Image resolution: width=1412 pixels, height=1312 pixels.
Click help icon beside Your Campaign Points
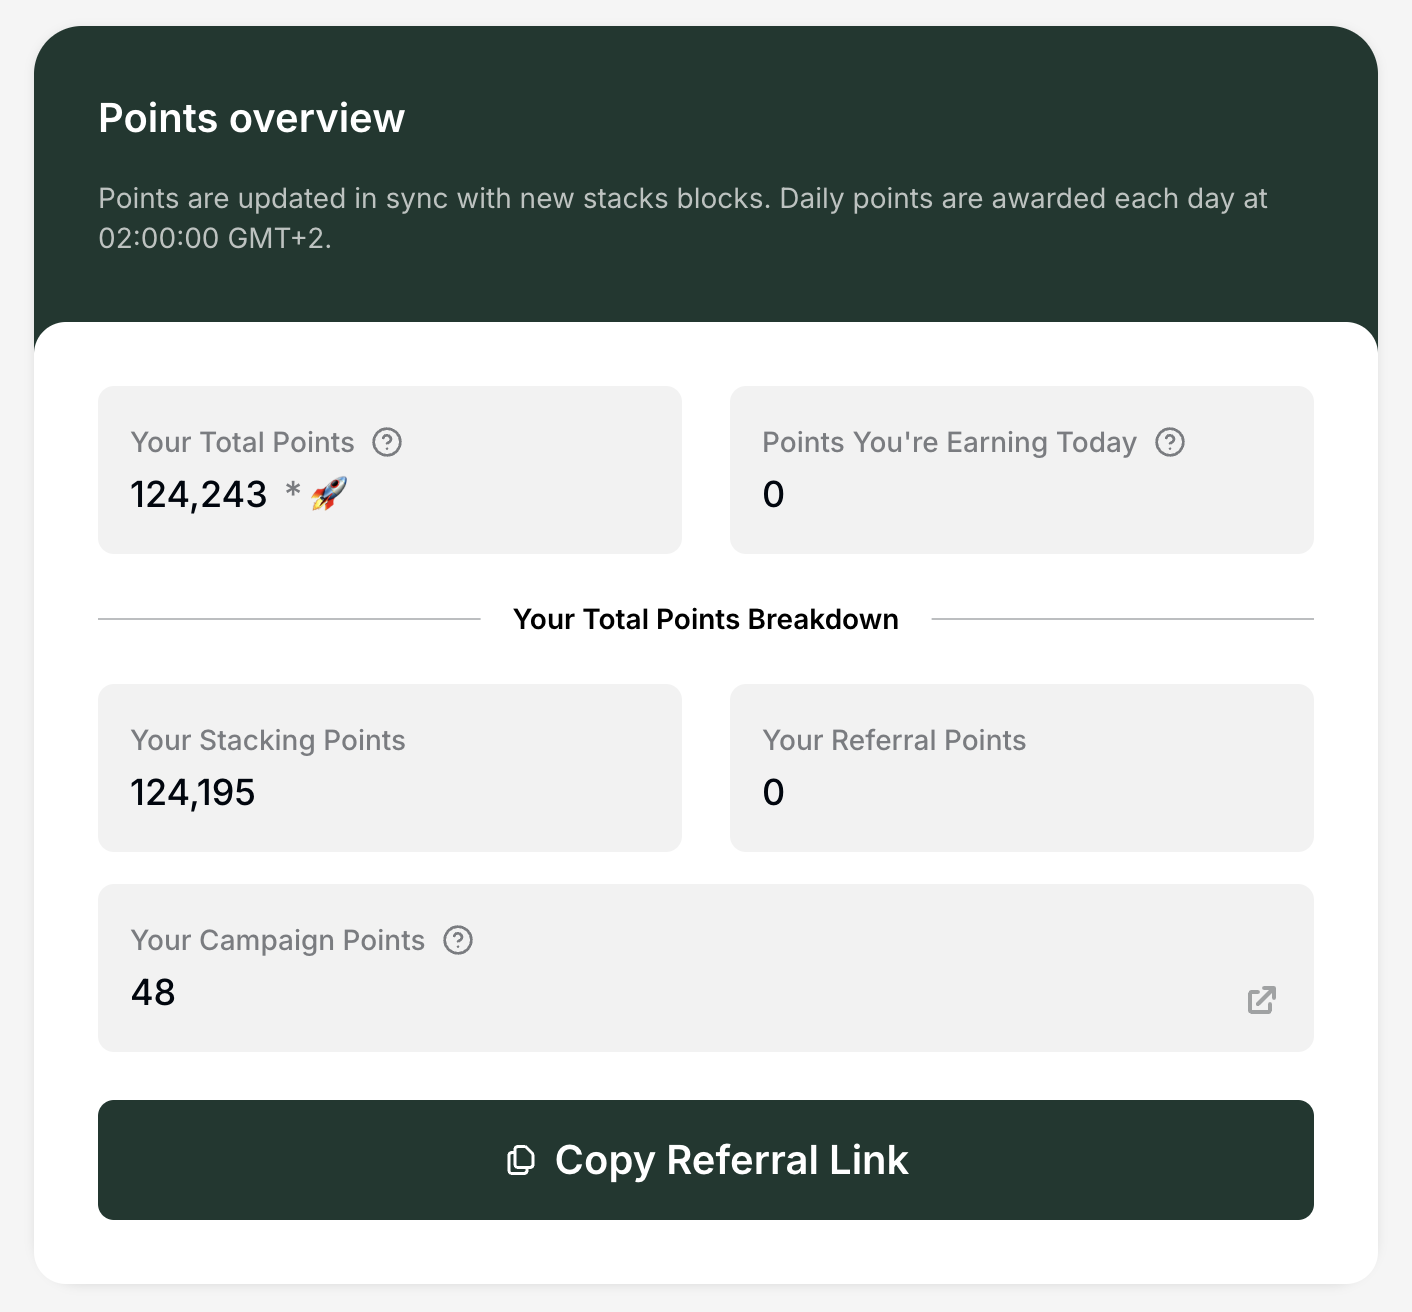[458, 940]
